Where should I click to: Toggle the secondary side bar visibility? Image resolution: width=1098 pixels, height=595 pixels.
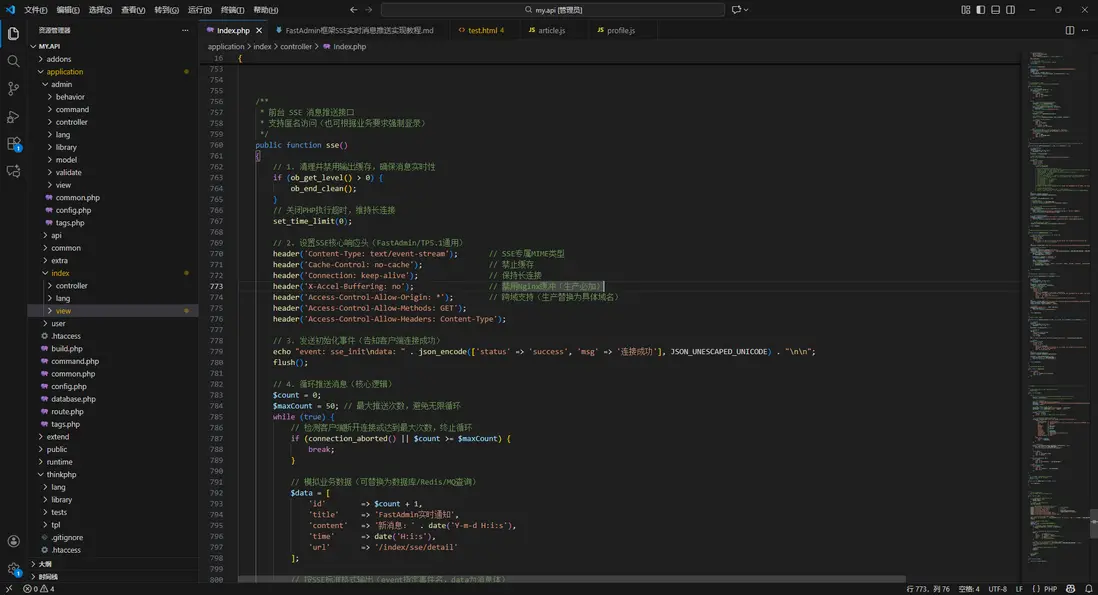tap(1011, 9)
